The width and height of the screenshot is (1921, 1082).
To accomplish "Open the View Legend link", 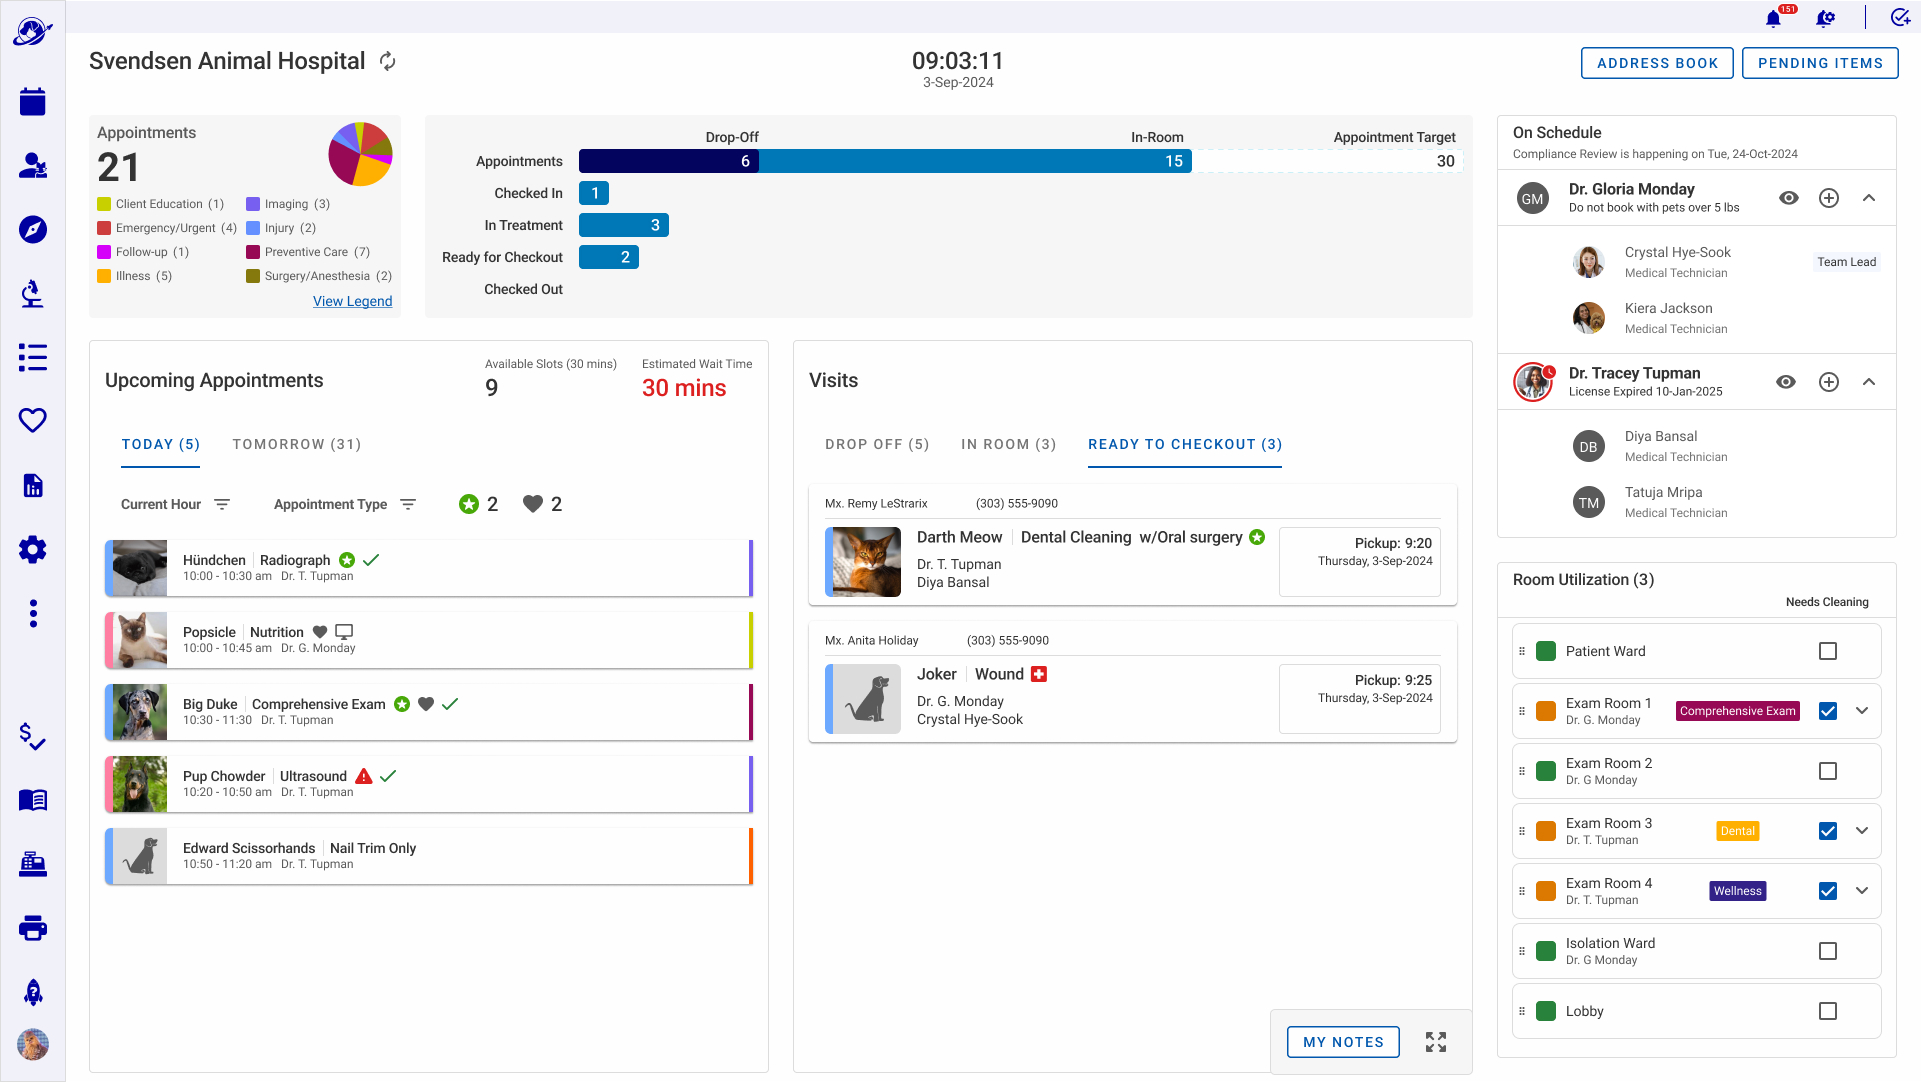I will click(x=352, y=301).
